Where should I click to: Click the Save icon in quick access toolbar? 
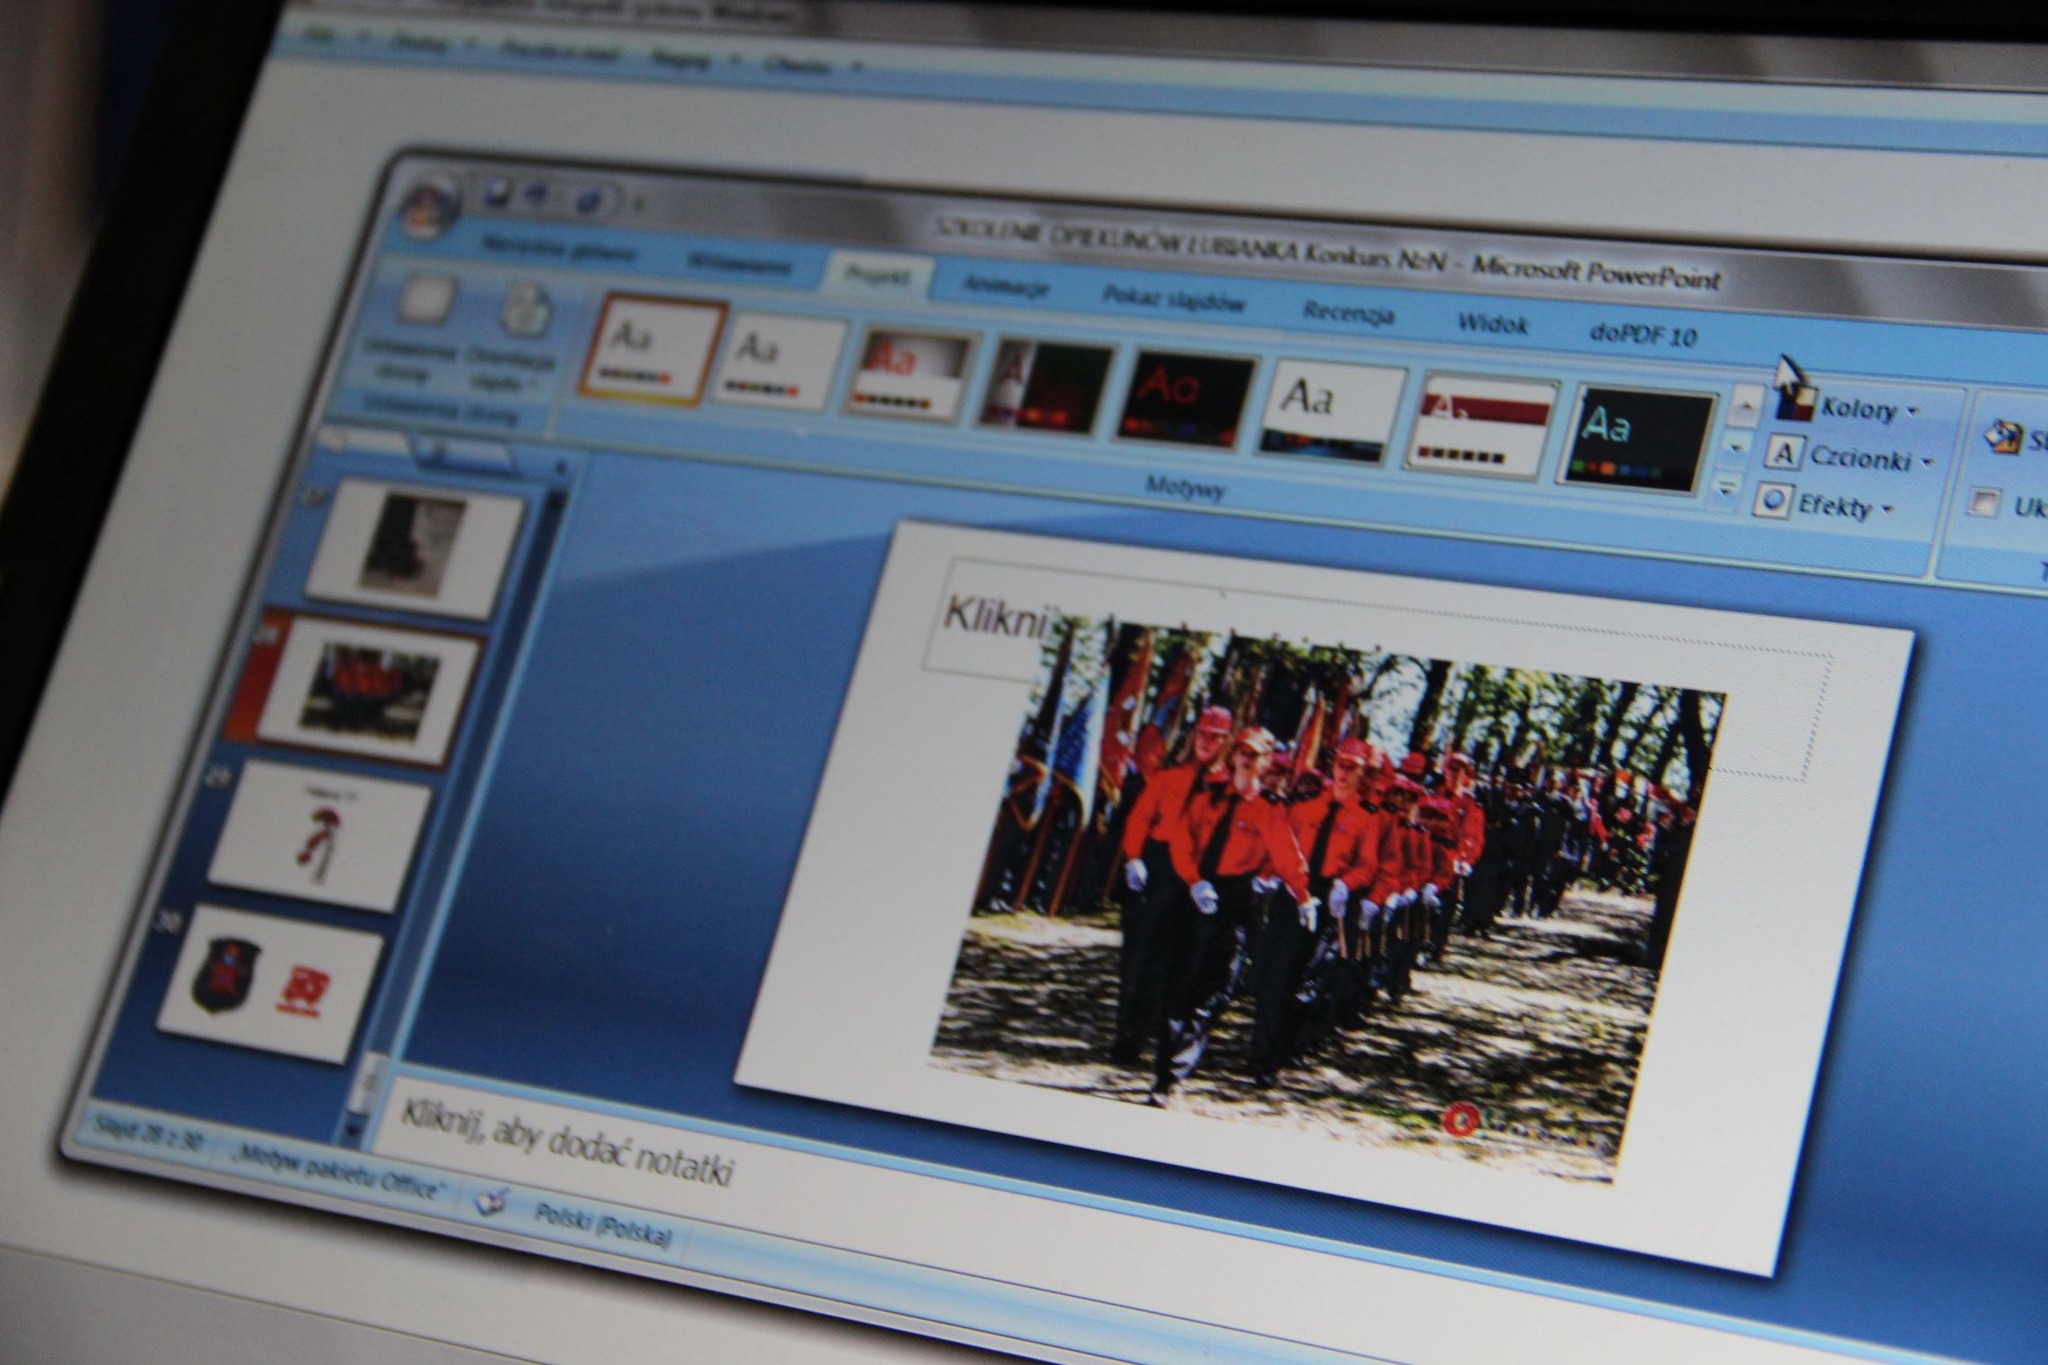497,194
